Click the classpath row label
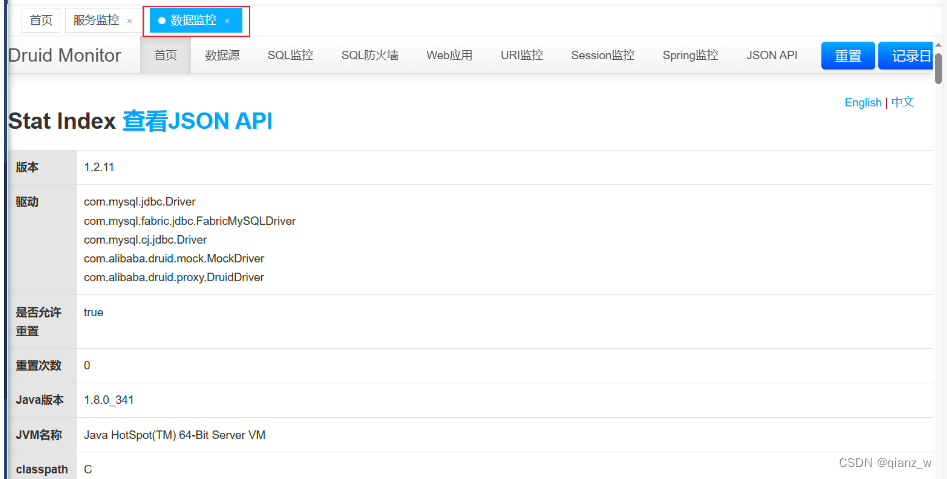Image resolution: width=947 pixels, height=479 pixels. pyautogui.click(x=42, y=469)
